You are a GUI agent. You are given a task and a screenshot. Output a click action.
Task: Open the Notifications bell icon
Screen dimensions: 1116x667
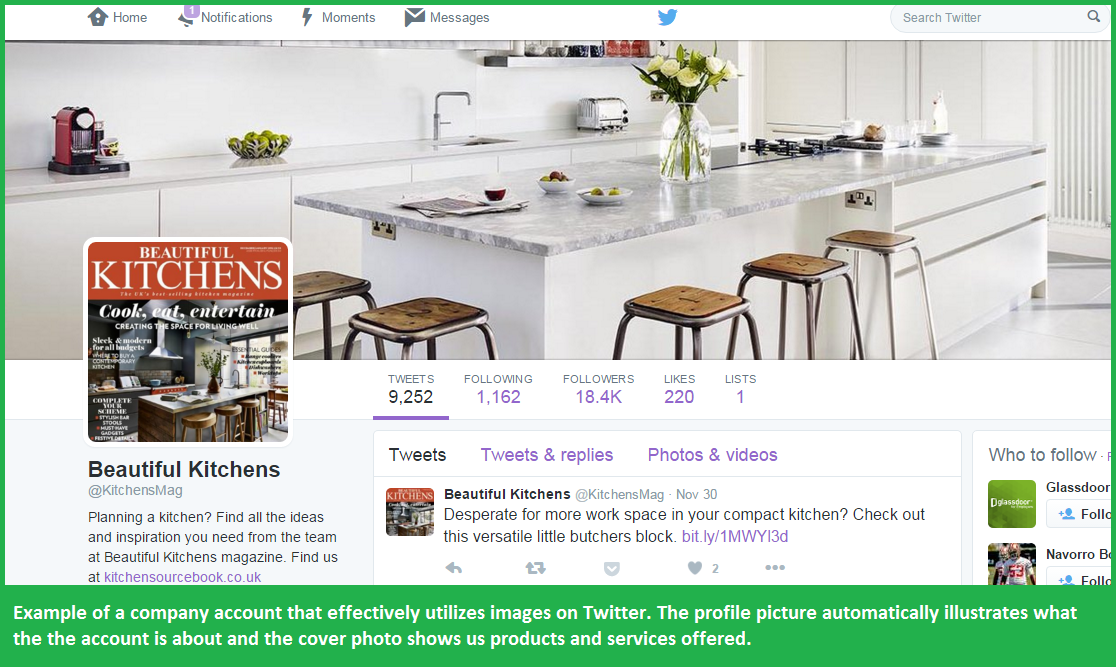click(x=187, y=16)
